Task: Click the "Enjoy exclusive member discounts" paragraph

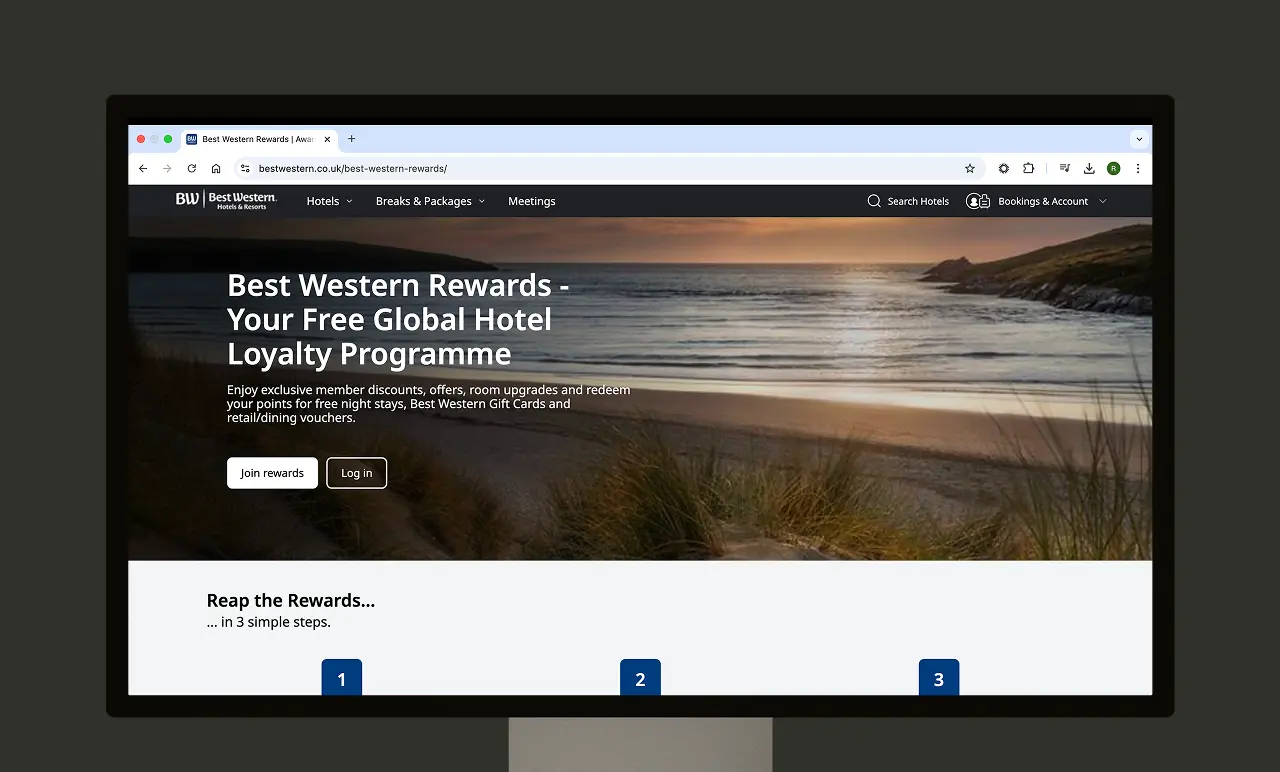Action: click(x=428, y=404)
